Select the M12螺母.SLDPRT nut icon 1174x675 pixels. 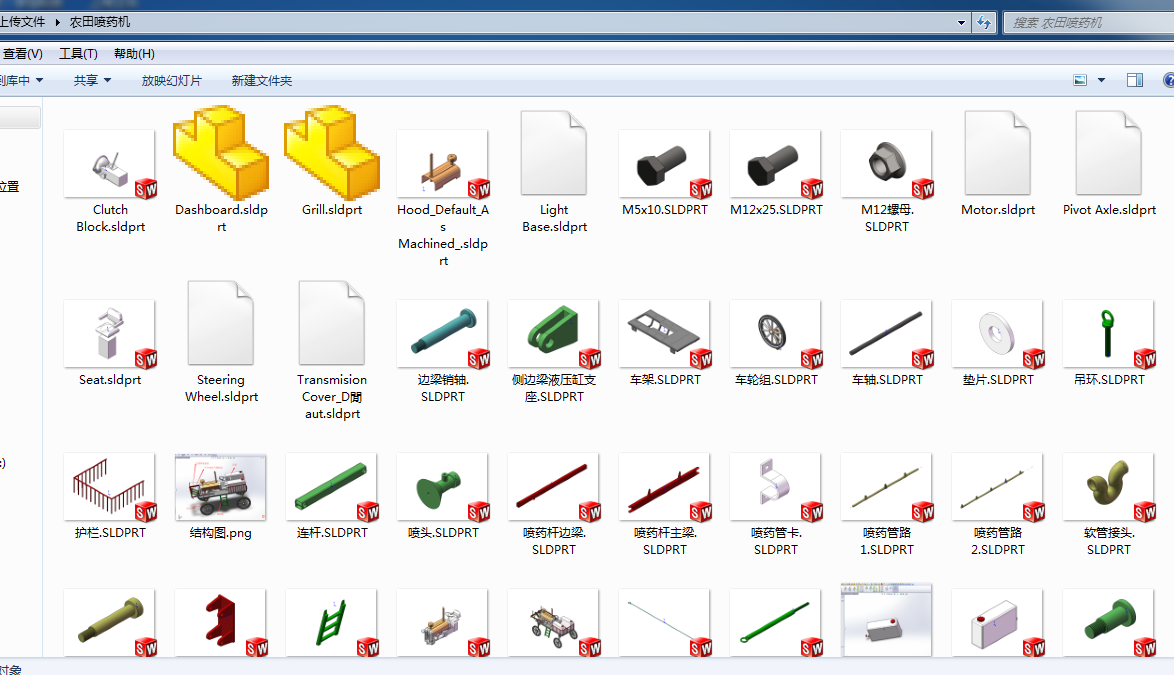pos(886,163)
